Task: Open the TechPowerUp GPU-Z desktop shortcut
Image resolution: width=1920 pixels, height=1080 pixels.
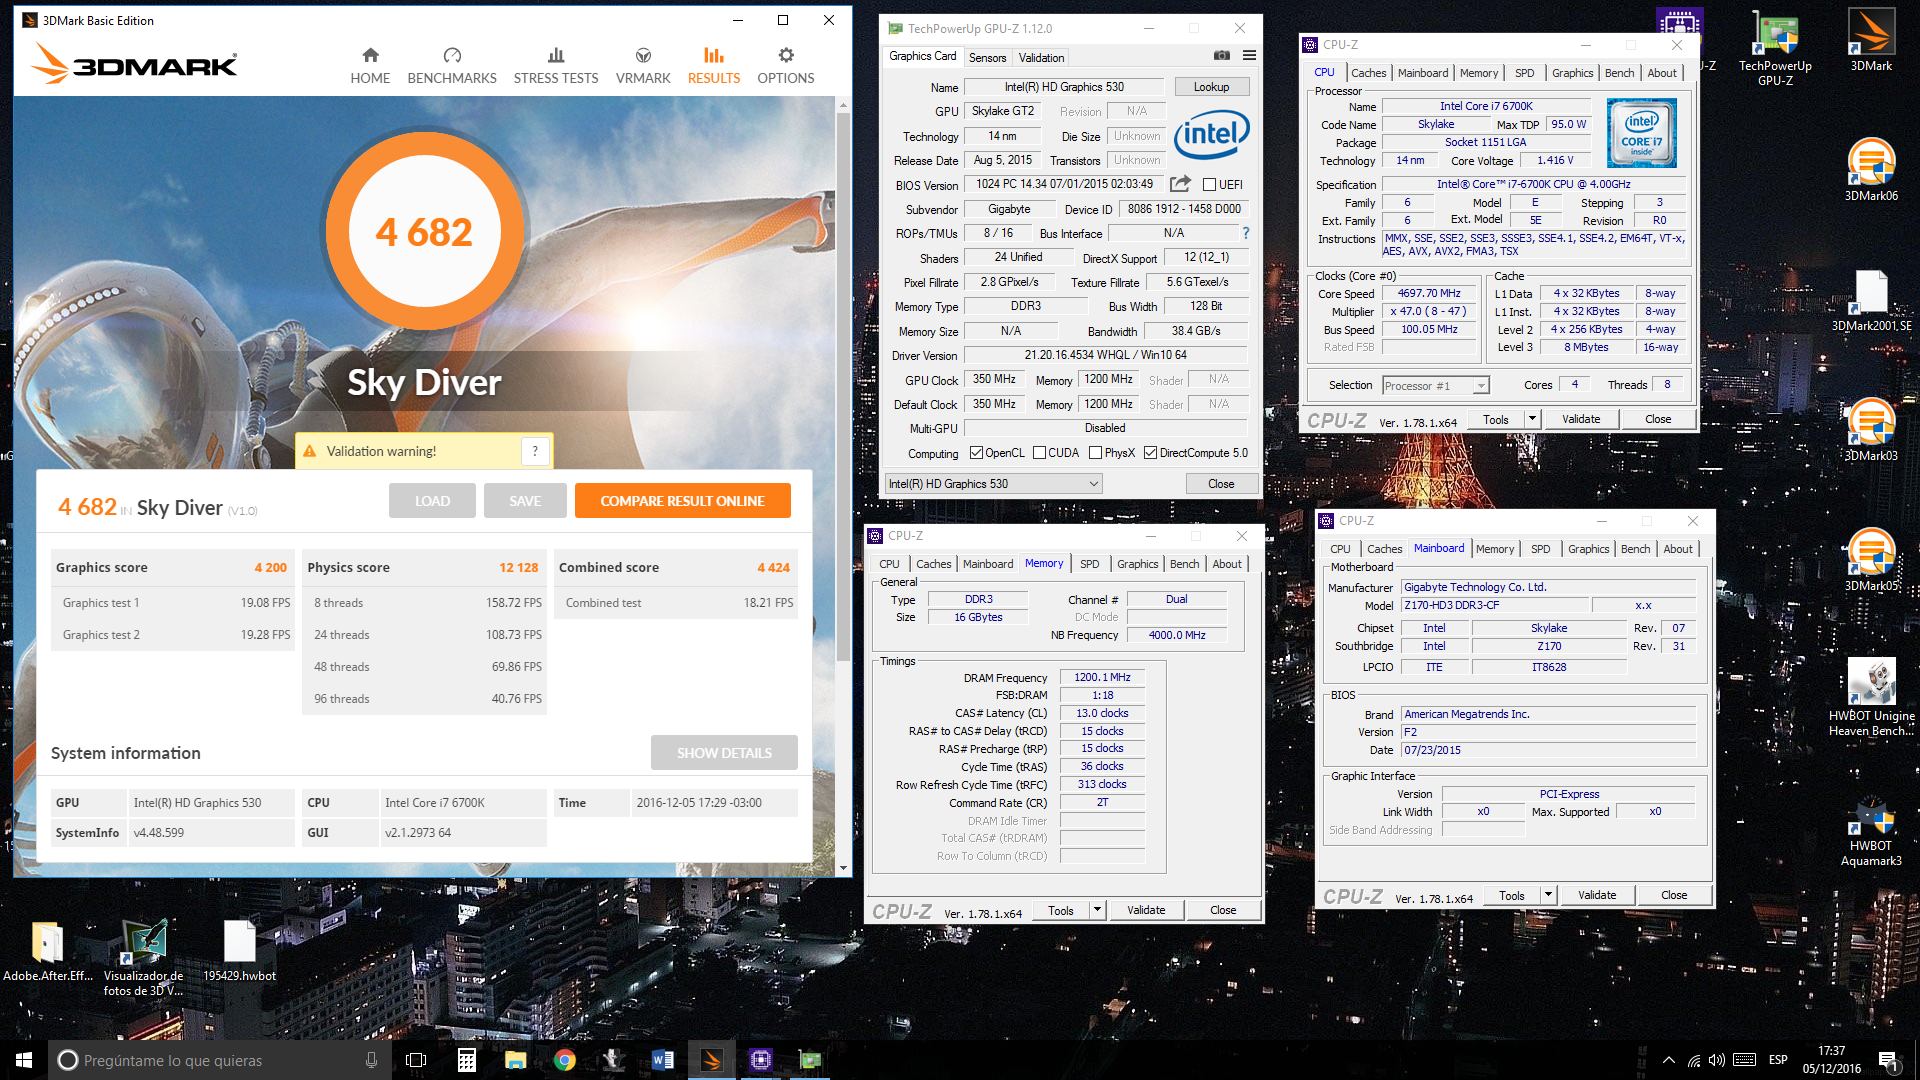Action: (x=1775, y=48)
